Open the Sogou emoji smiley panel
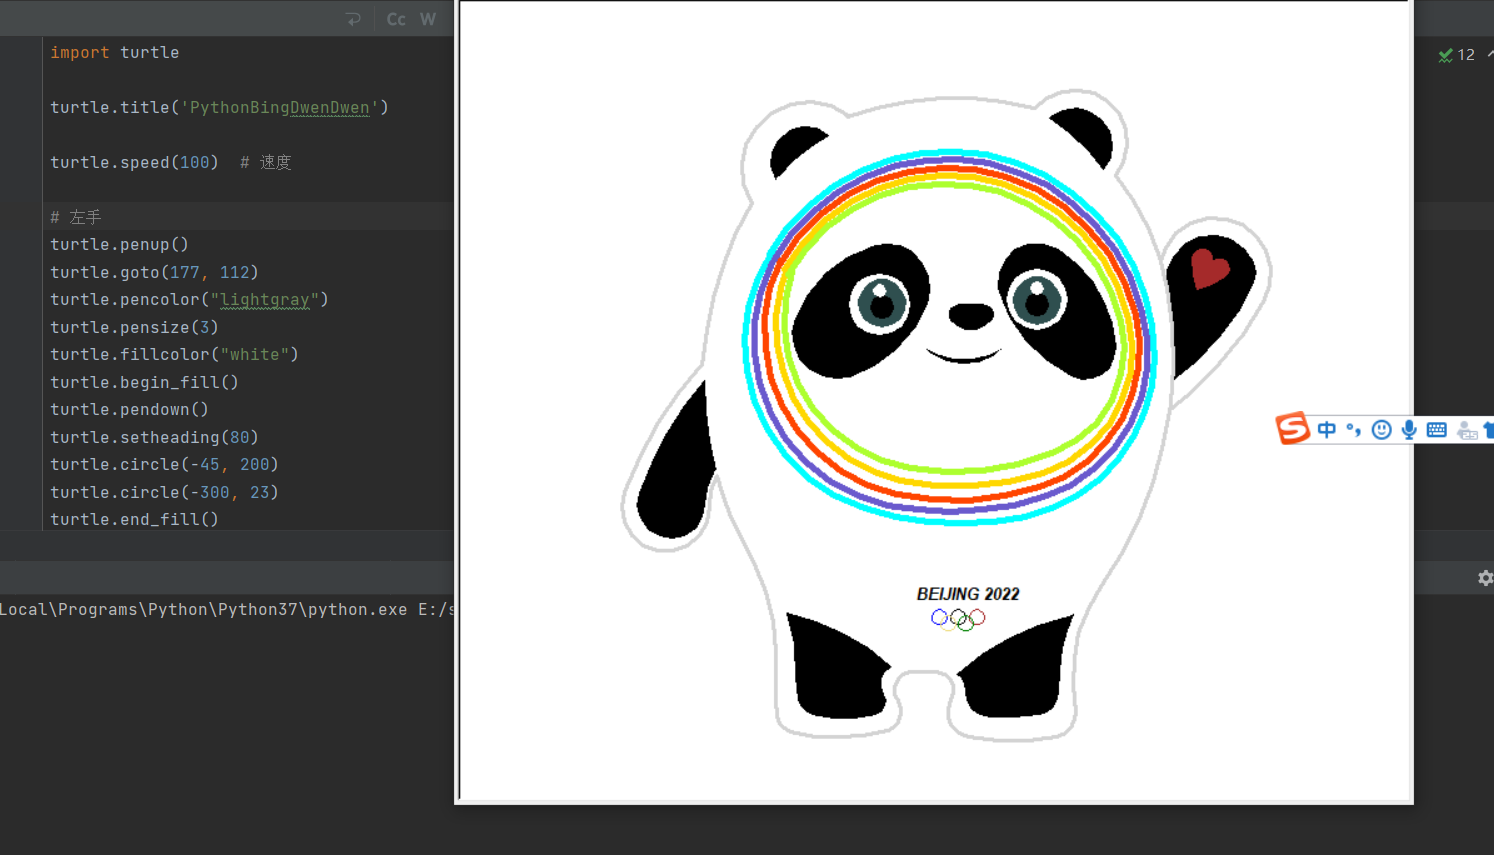 [x=1381, y=430]
